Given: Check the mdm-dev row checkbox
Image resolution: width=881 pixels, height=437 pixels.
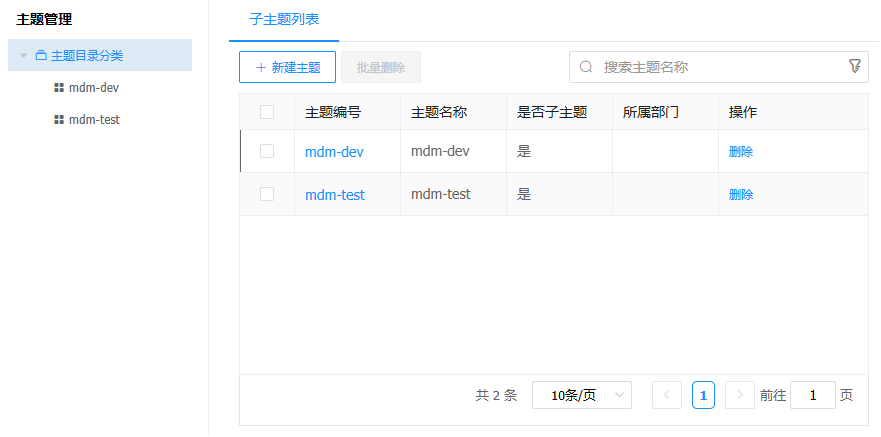Looking at the screenshot, I should [267, 151].
